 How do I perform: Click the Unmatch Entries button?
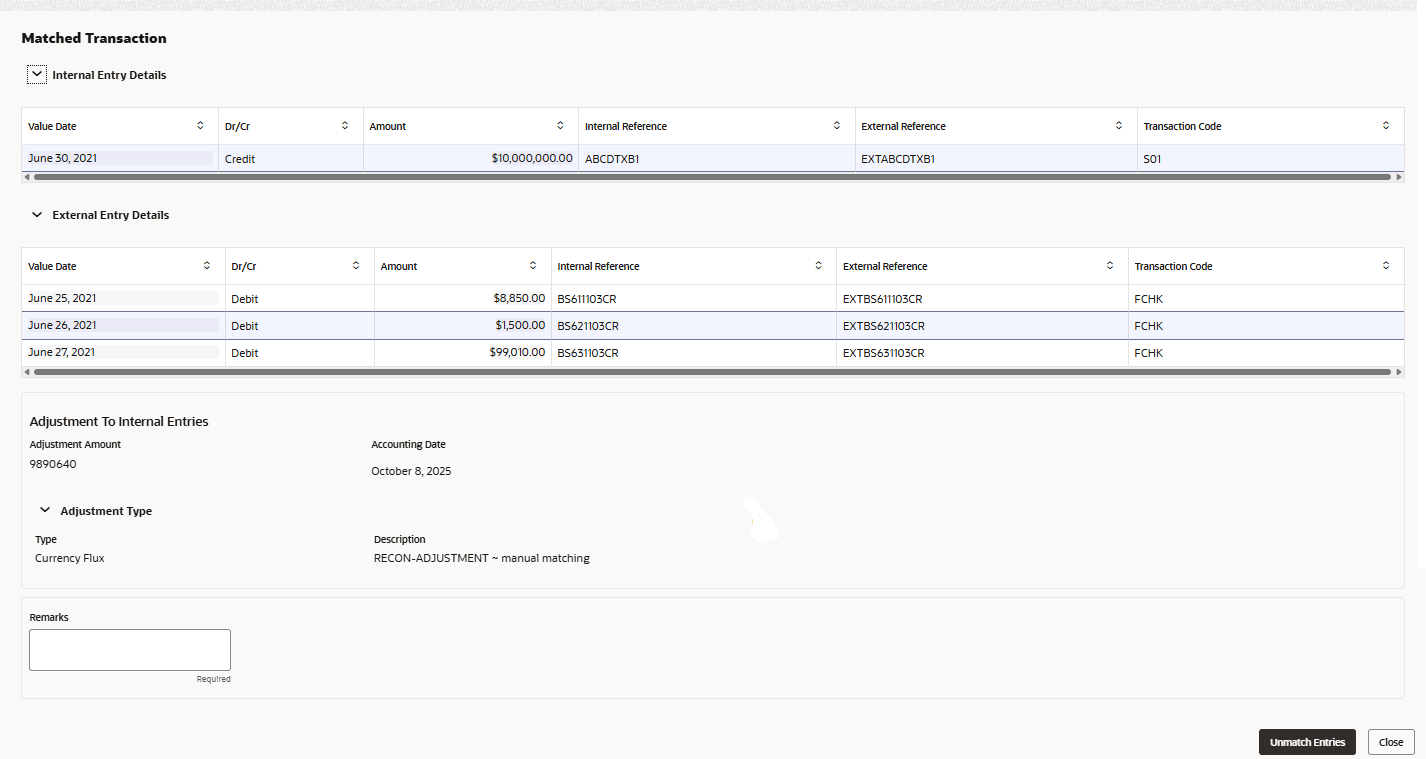click(x=1307, y=742)
